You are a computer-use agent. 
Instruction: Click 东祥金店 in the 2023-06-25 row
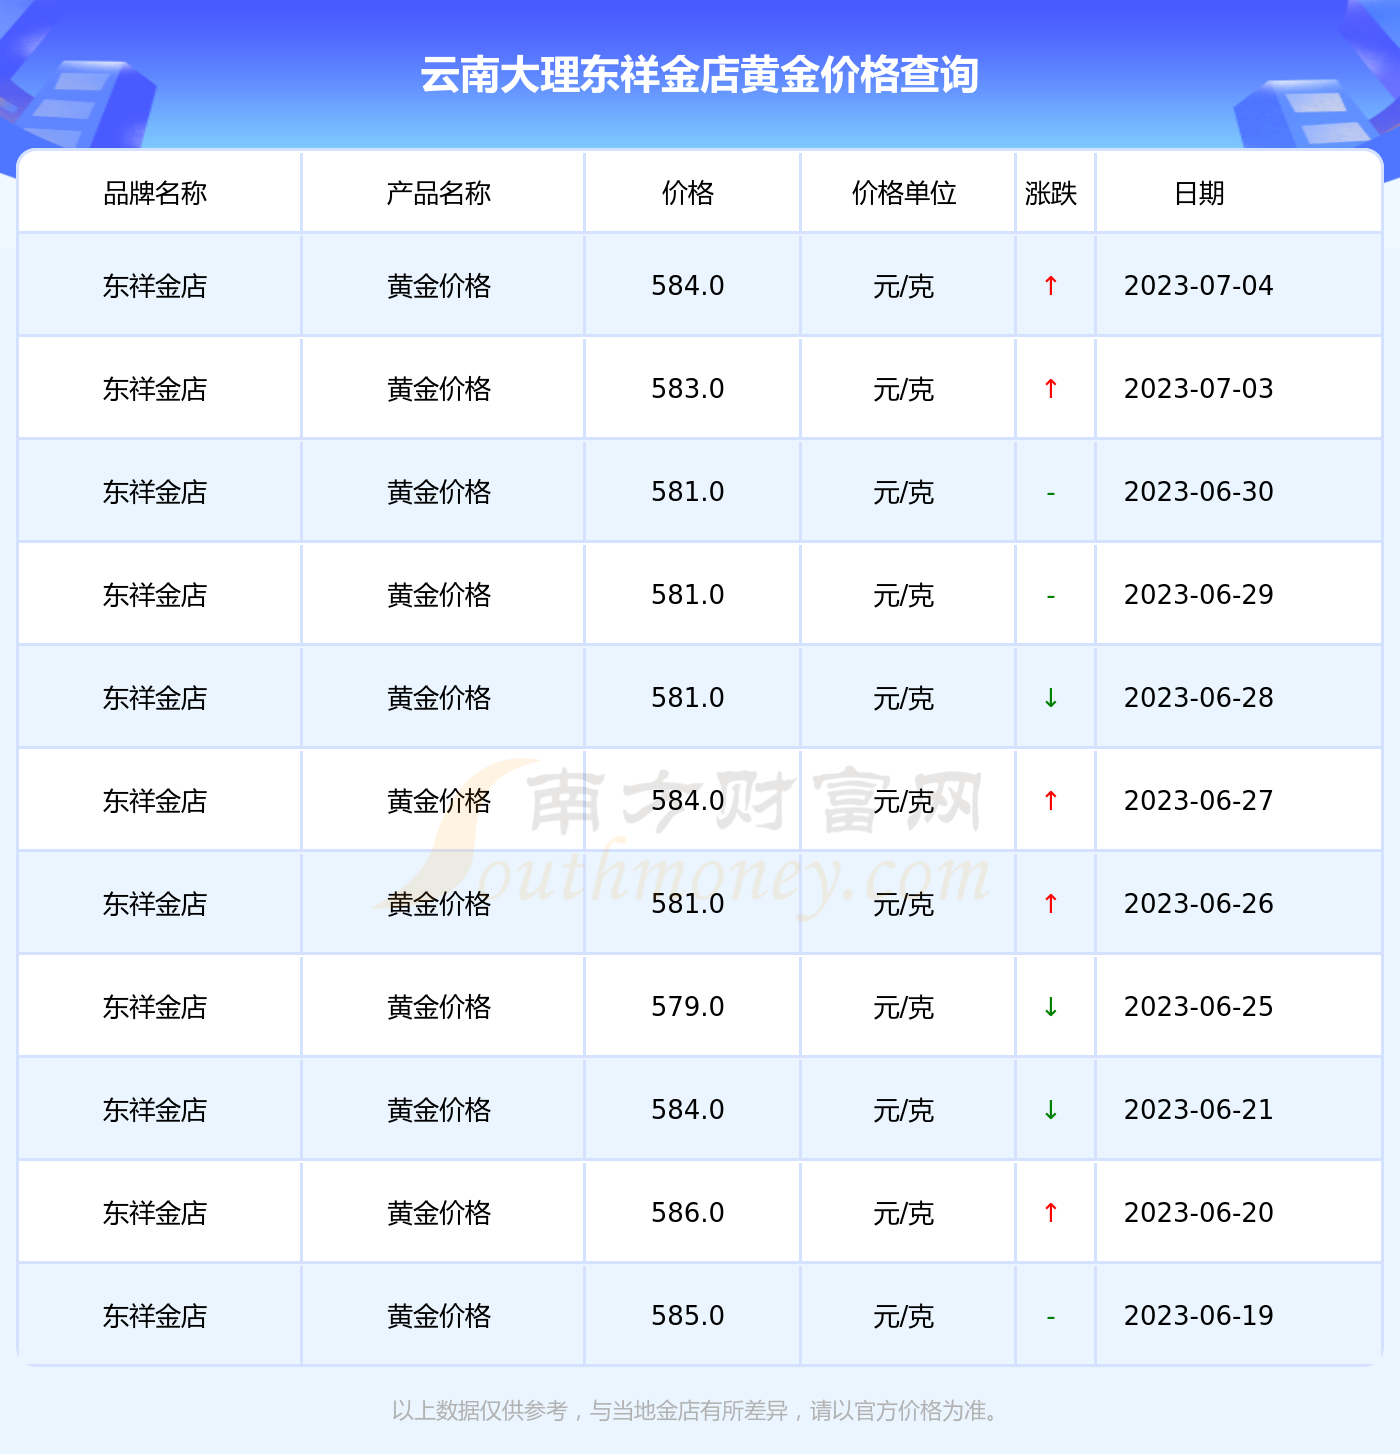click(x=155, y=1007)
